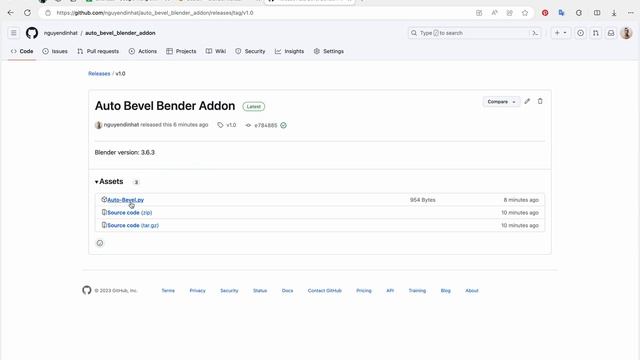Open the browser more options menu
Viewport: 640px width, 360px height.
pyautogui.click(x=631, y=13)
